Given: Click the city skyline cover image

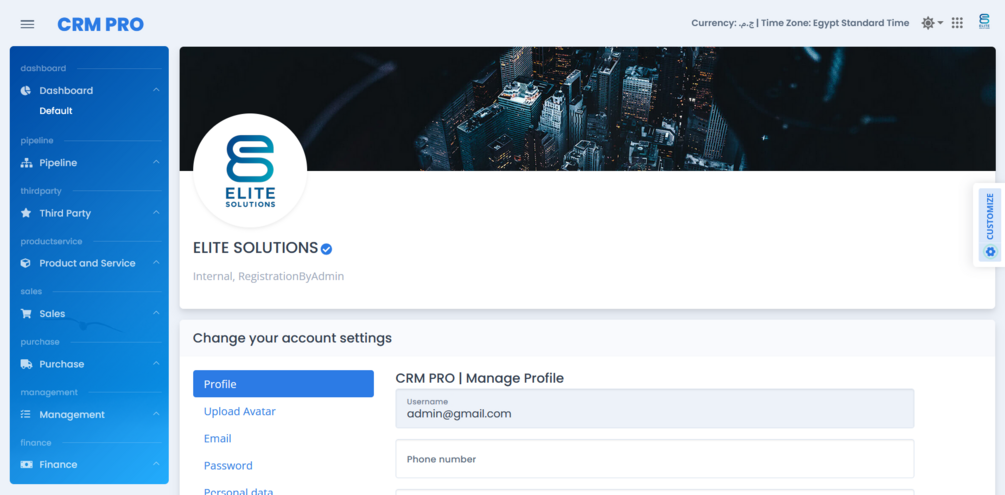Looking at the screenshot, I should coord(587,108).
